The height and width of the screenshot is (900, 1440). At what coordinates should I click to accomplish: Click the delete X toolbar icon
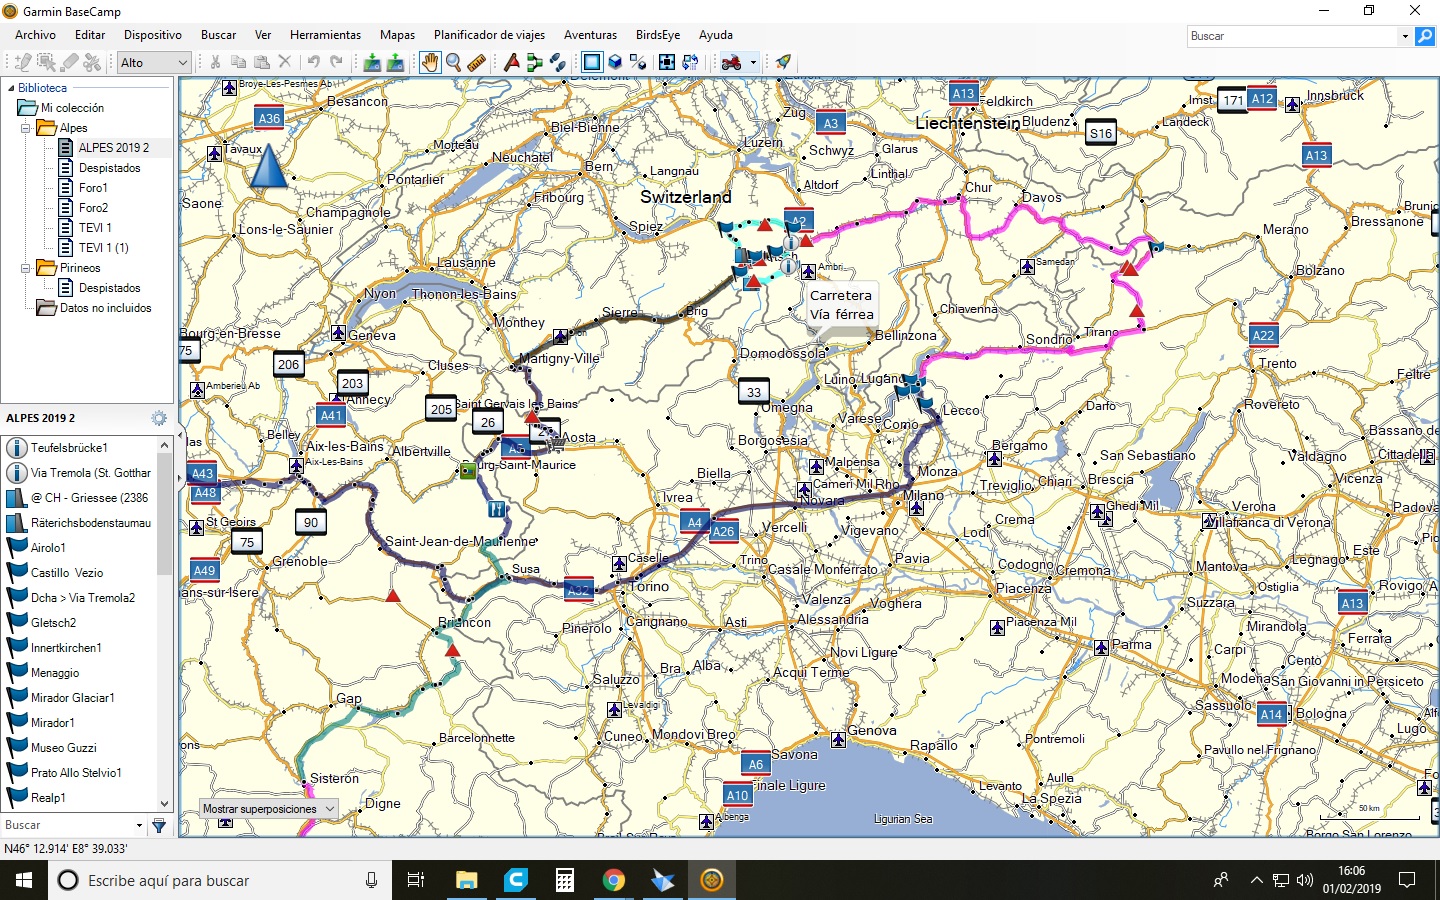tap(284, 62)
